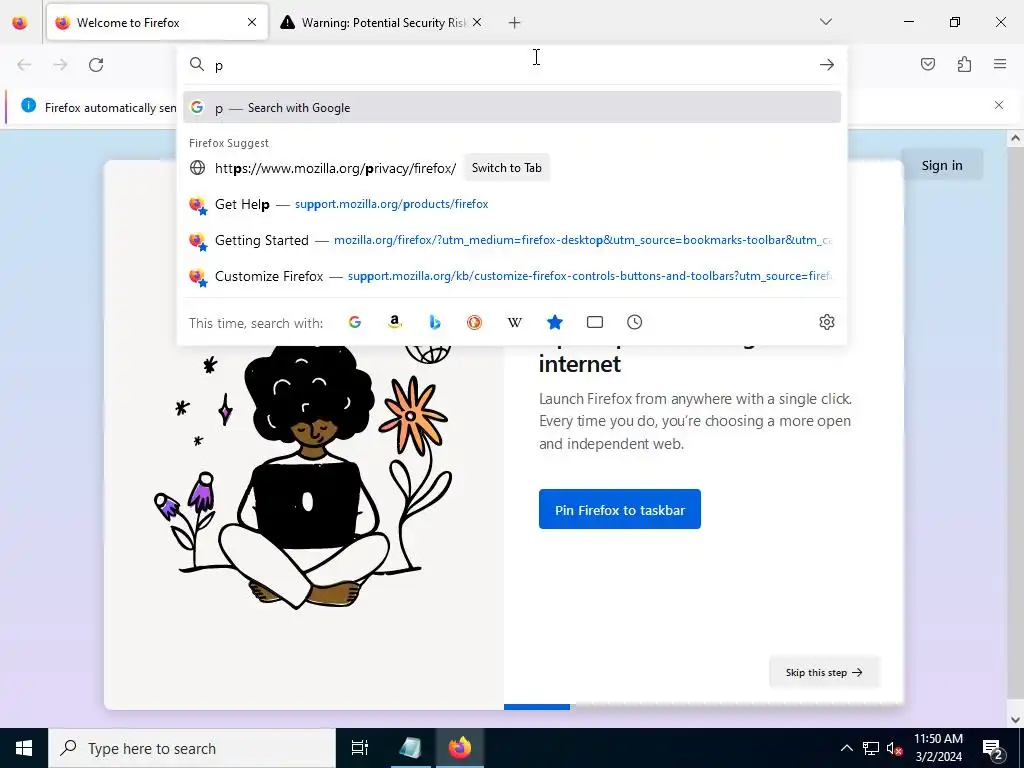Switch to Welcome to Firefox tab
1024x768 pixels.
tap(157, 22)
